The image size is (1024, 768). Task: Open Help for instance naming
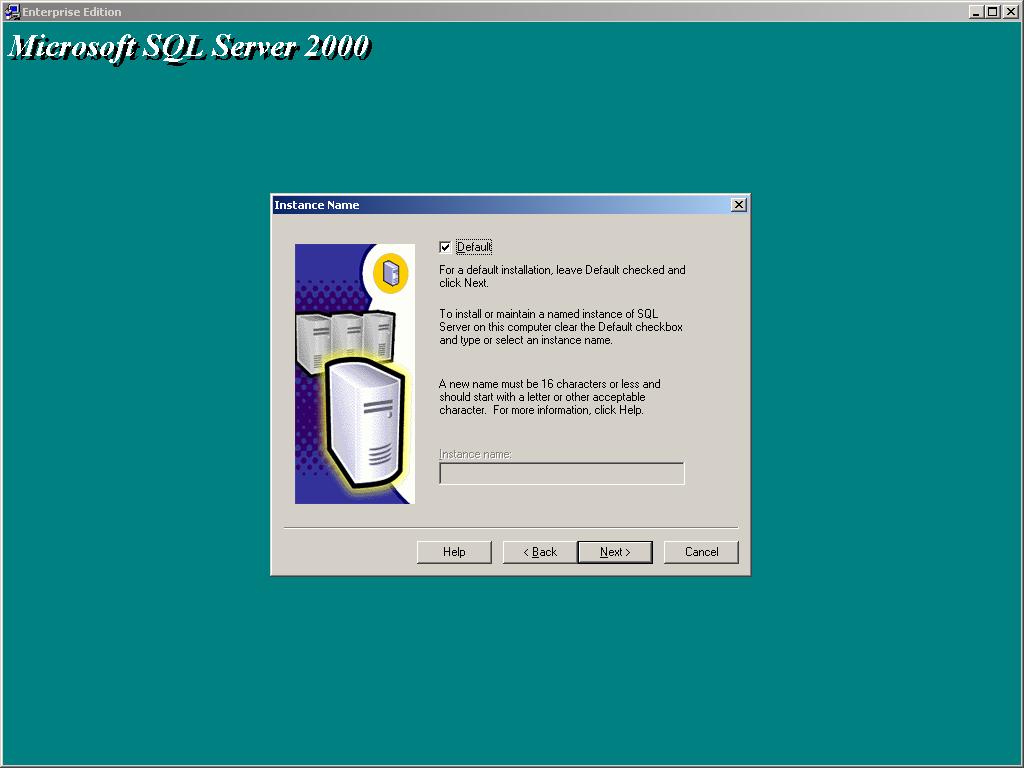coord(454,552)
